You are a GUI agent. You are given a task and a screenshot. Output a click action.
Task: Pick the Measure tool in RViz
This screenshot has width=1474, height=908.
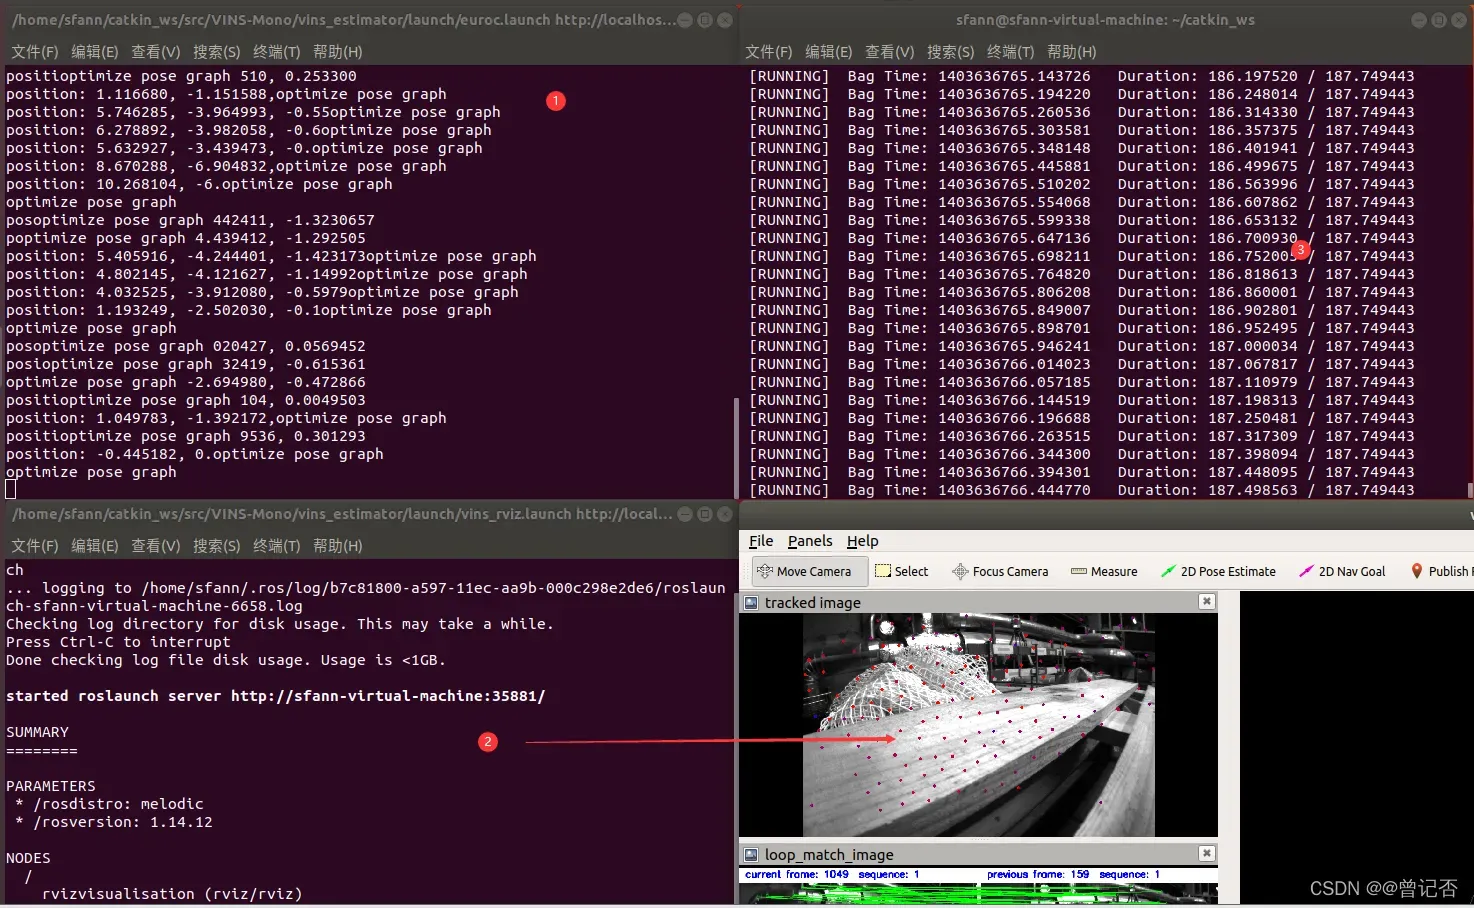[x=1104, y=571]
